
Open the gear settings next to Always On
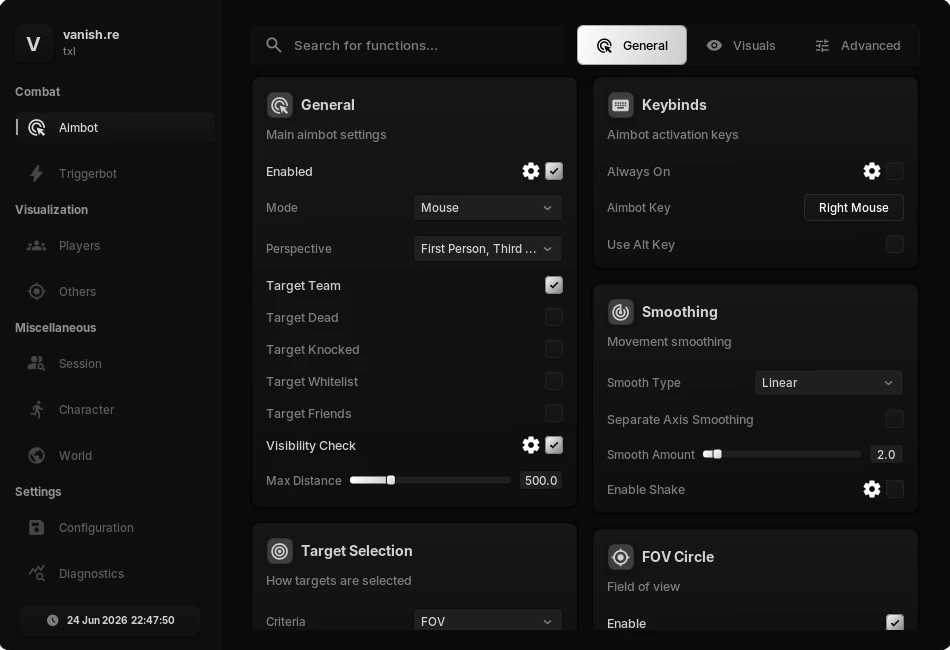(872, 171)
